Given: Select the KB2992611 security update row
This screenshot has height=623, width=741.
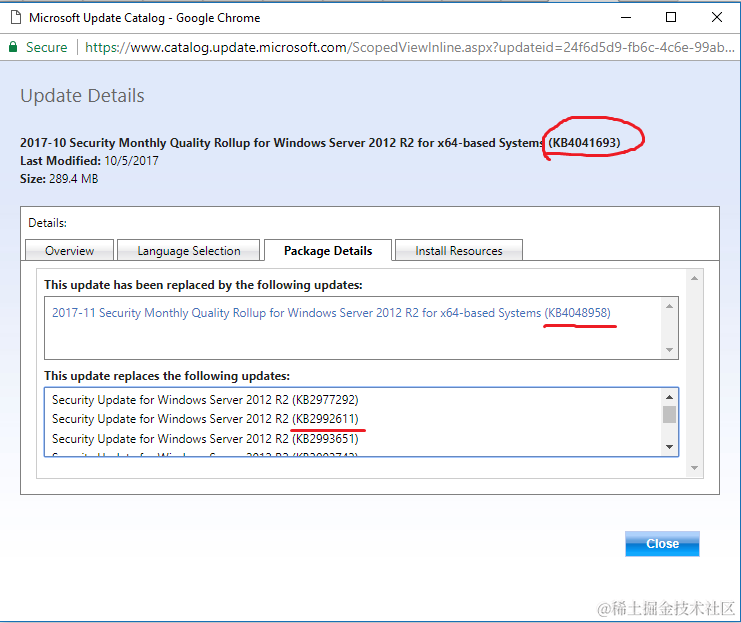Looking at the screenshot, I should pyautogui.click(x=205, y=419).
